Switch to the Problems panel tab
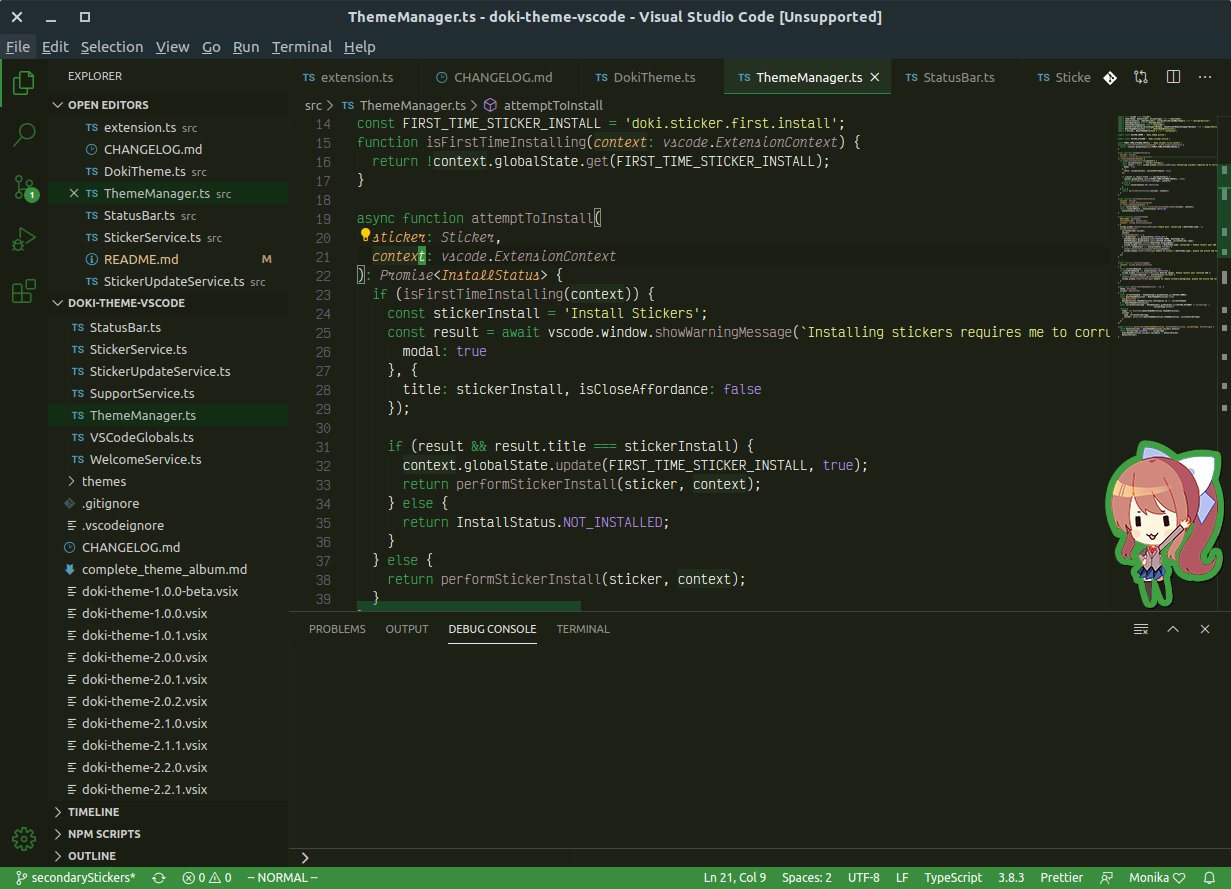The width and height of the screenshot is (1231, 889). click(x=337, y=629)
